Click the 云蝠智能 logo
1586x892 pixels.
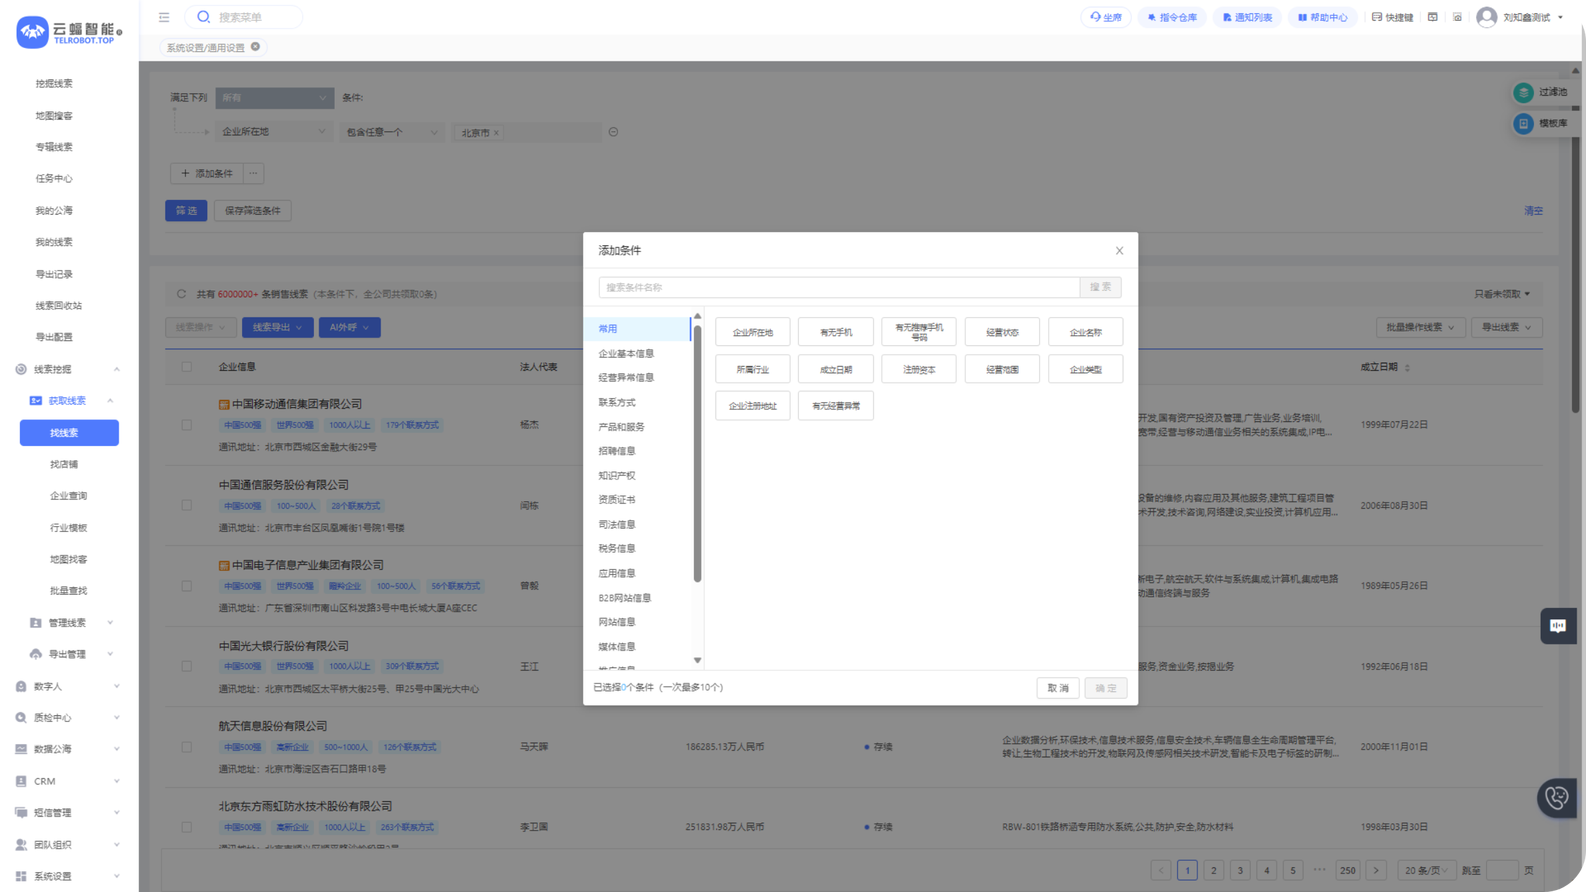pos(69,32)
